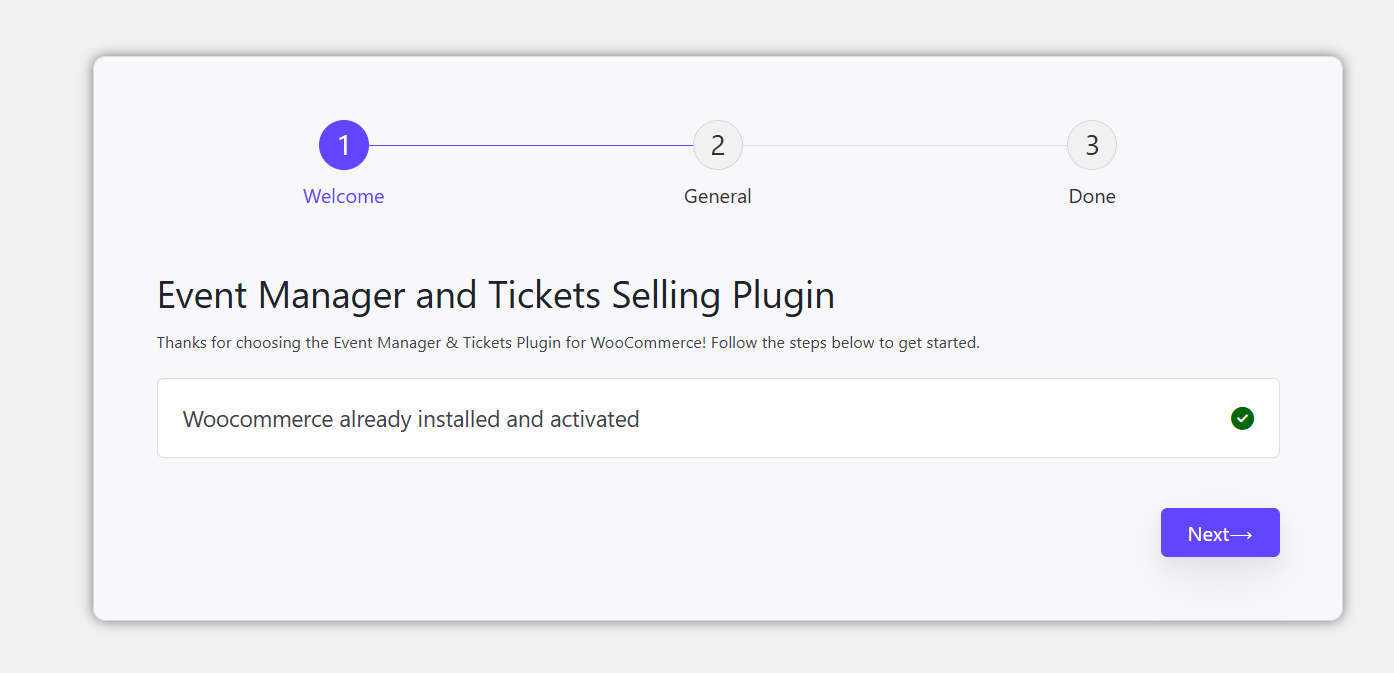The height and width of the screenshot is (673, 1394).
Task: Switch to the General step label
Action: [x=718, y=196]
